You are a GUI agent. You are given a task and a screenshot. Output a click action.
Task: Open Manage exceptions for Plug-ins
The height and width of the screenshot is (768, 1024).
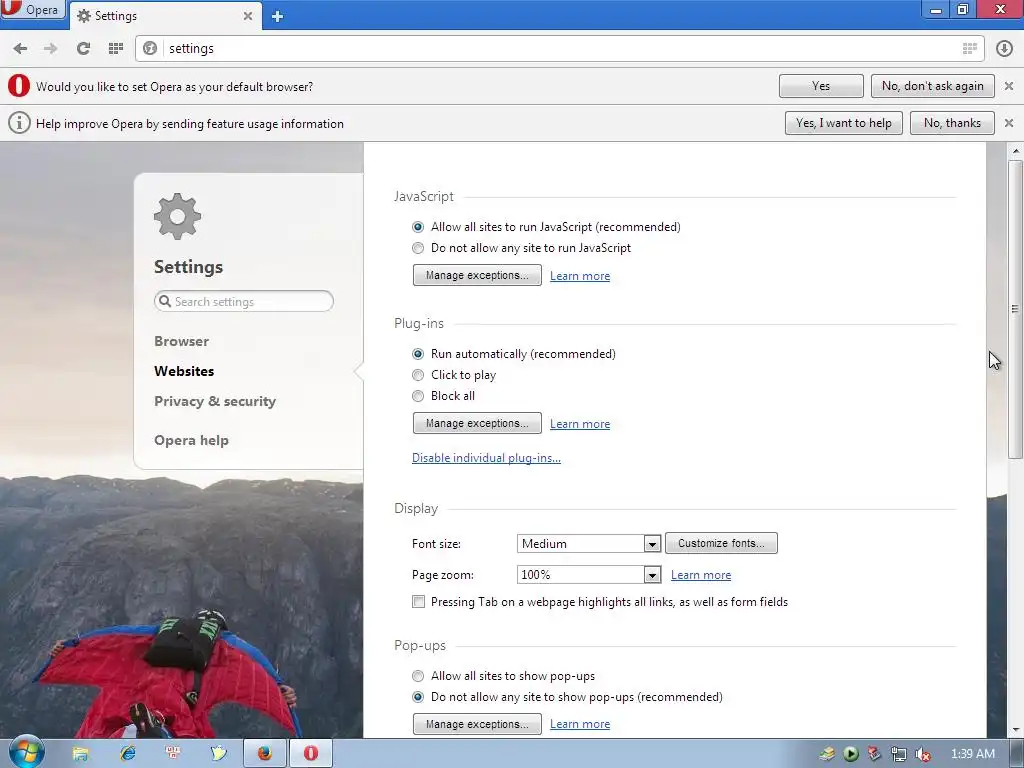(x=477, y=423)
